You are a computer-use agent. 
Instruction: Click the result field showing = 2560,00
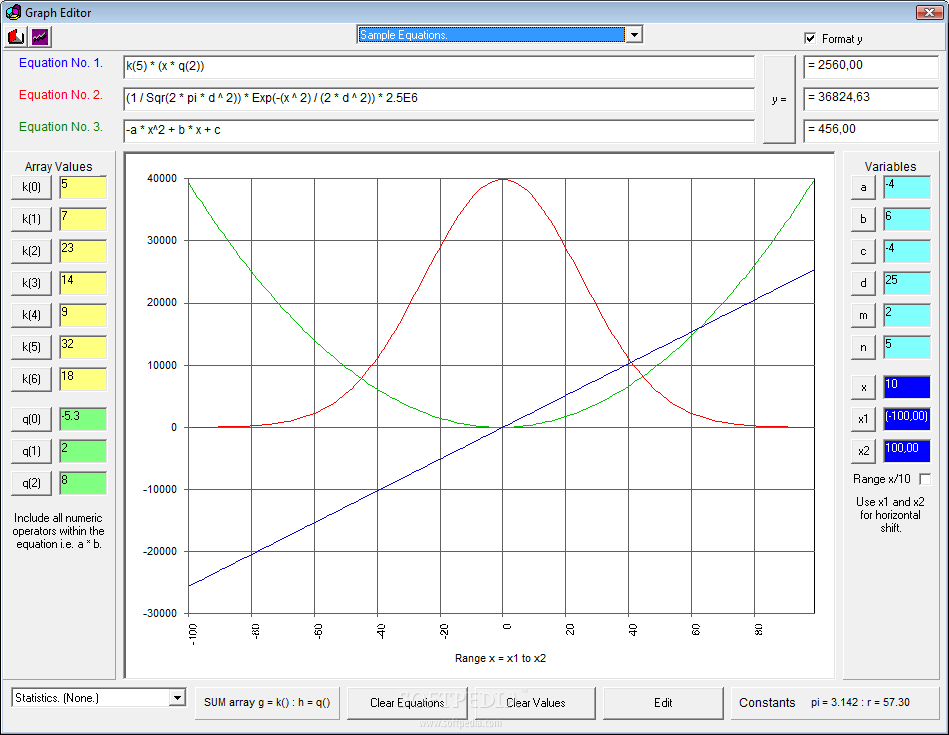[870, 67]
